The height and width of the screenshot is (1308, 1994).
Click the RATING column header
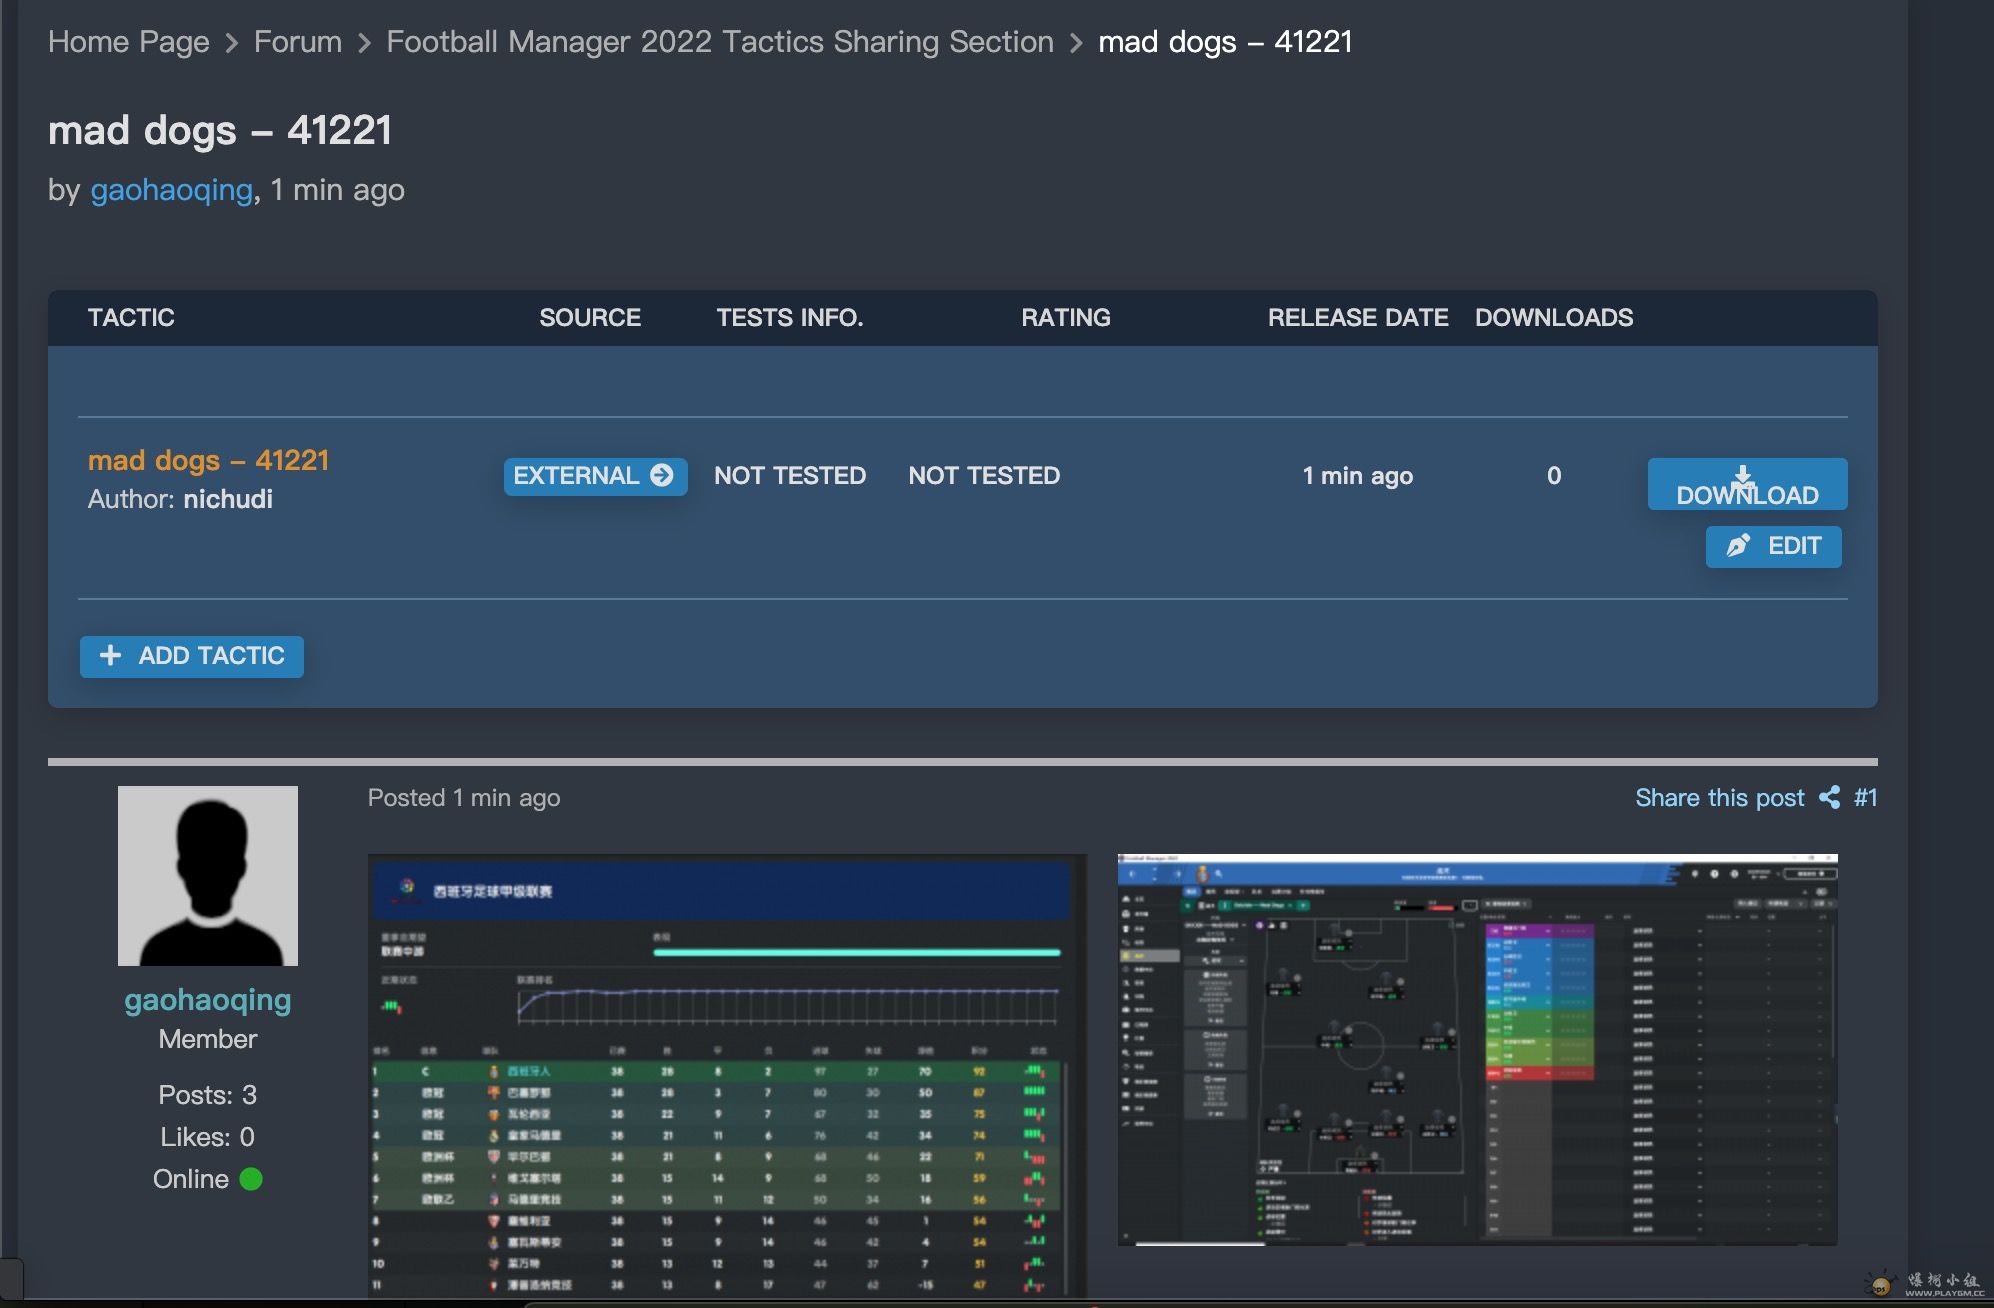pyautogui.click(x=1066, y=318)
